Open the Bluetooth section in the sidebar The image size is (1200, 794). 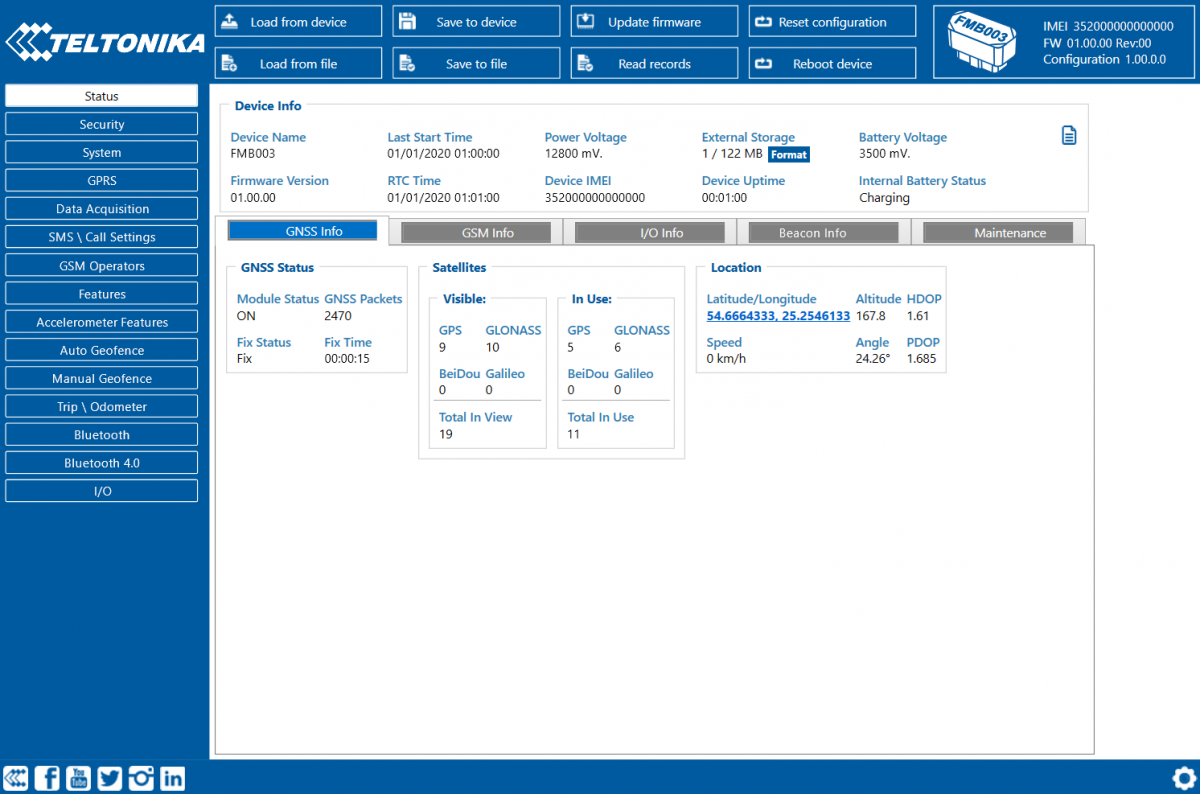[x=101, y=434]
